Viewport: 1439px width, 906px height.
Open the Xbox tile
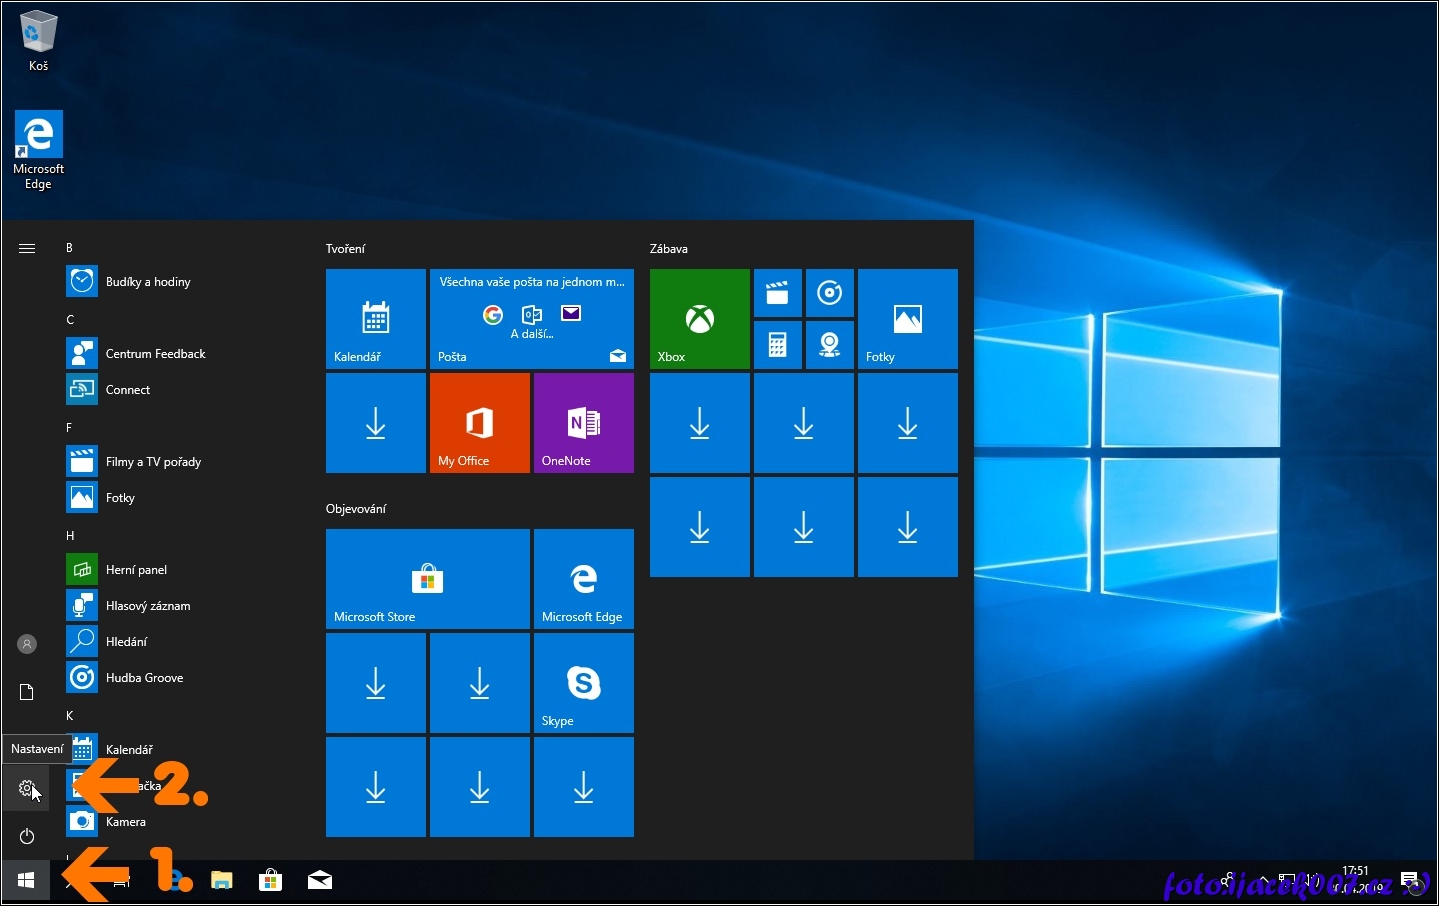coord(699,319)
